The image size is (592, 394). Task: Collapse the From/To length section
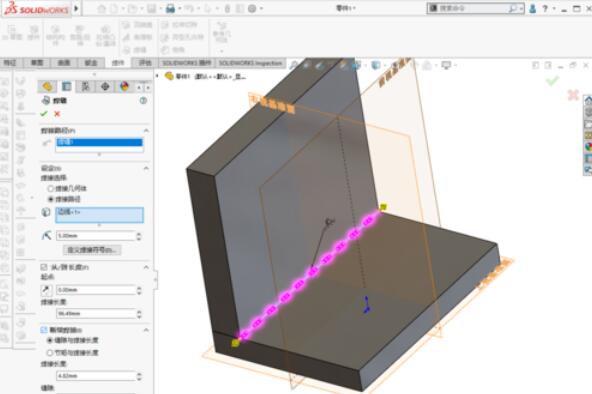[146, 268]
